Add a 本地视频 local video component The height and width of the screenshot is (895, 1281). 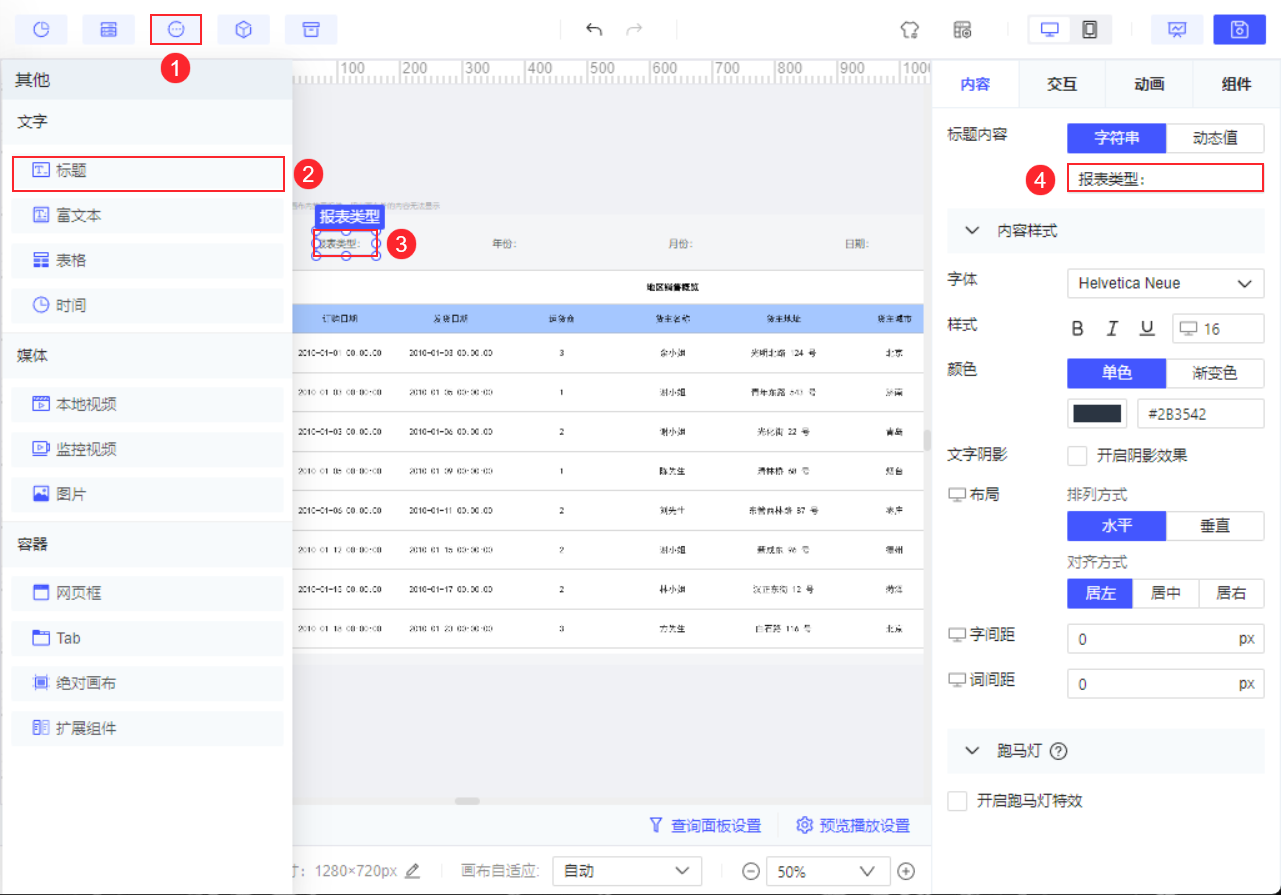(x=148, y=404)
